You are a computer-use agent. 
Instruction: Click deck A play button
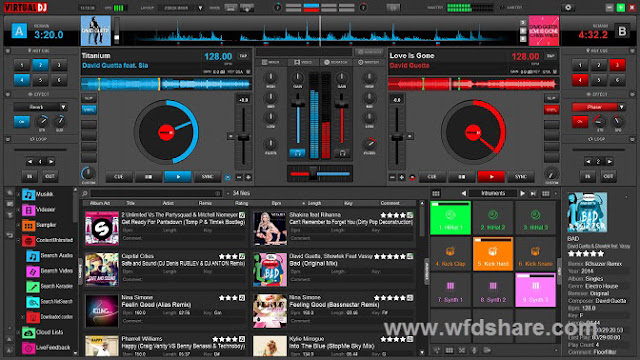pos(178,177)
